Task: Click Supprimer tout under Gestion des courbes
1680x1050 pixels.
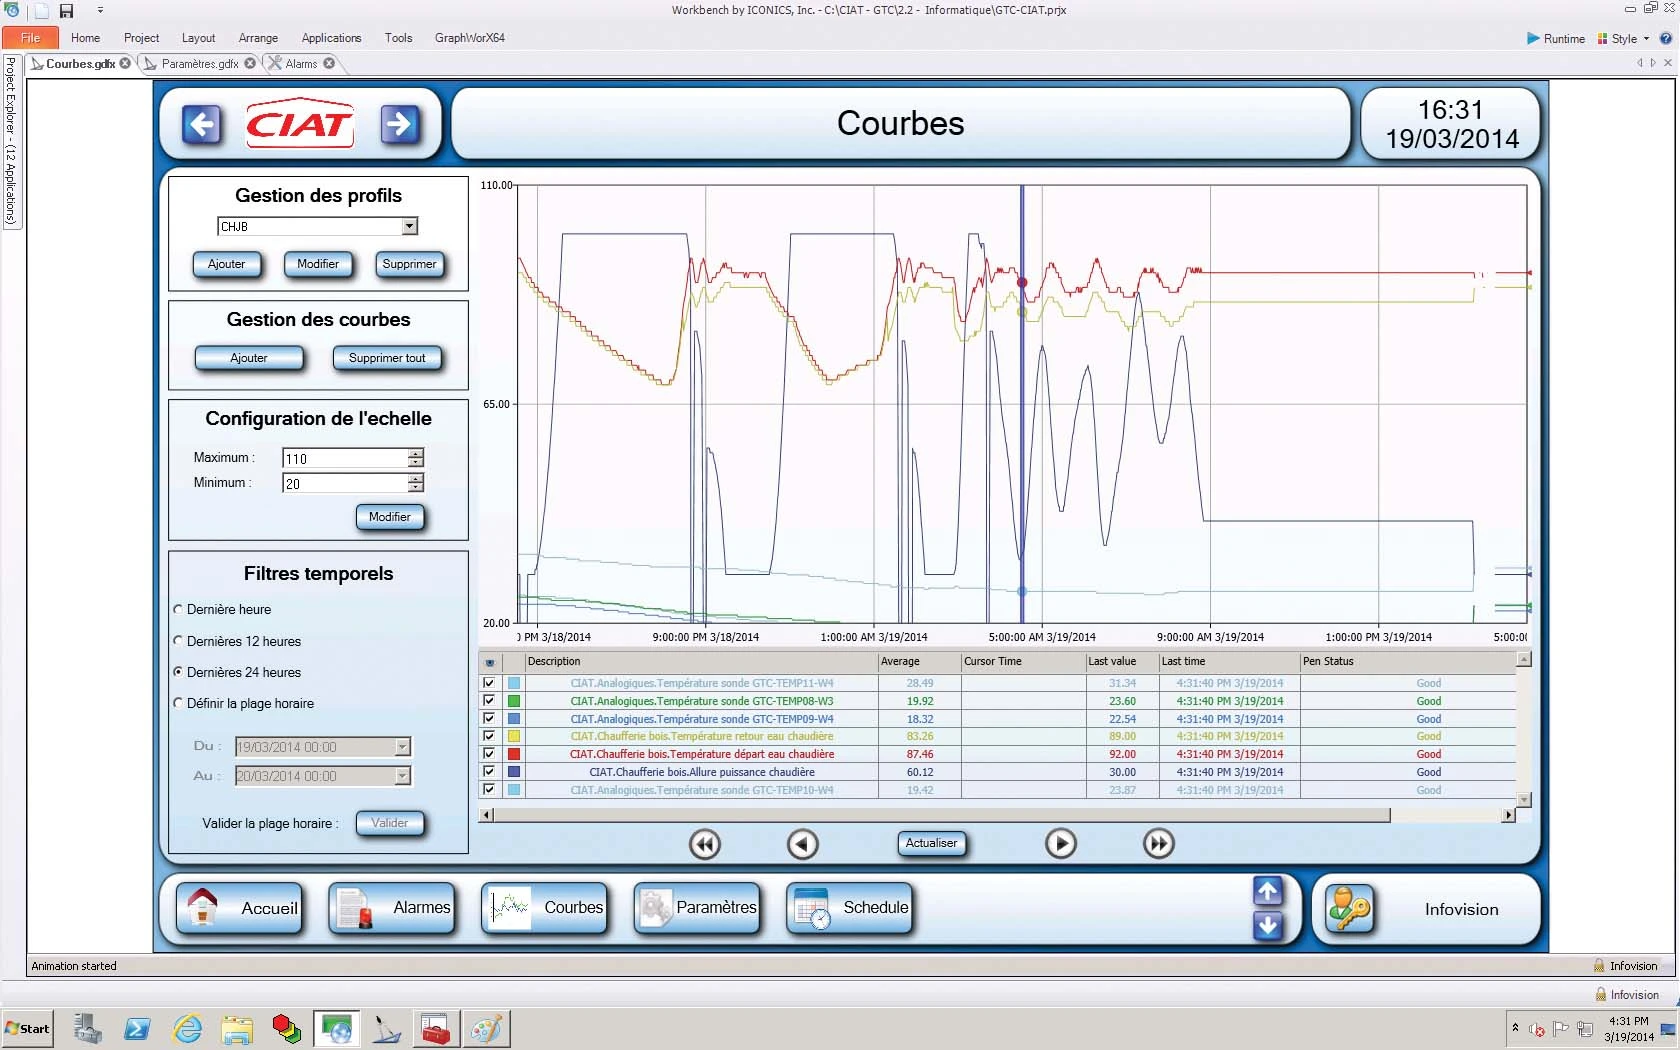Action: coord(387,358)
